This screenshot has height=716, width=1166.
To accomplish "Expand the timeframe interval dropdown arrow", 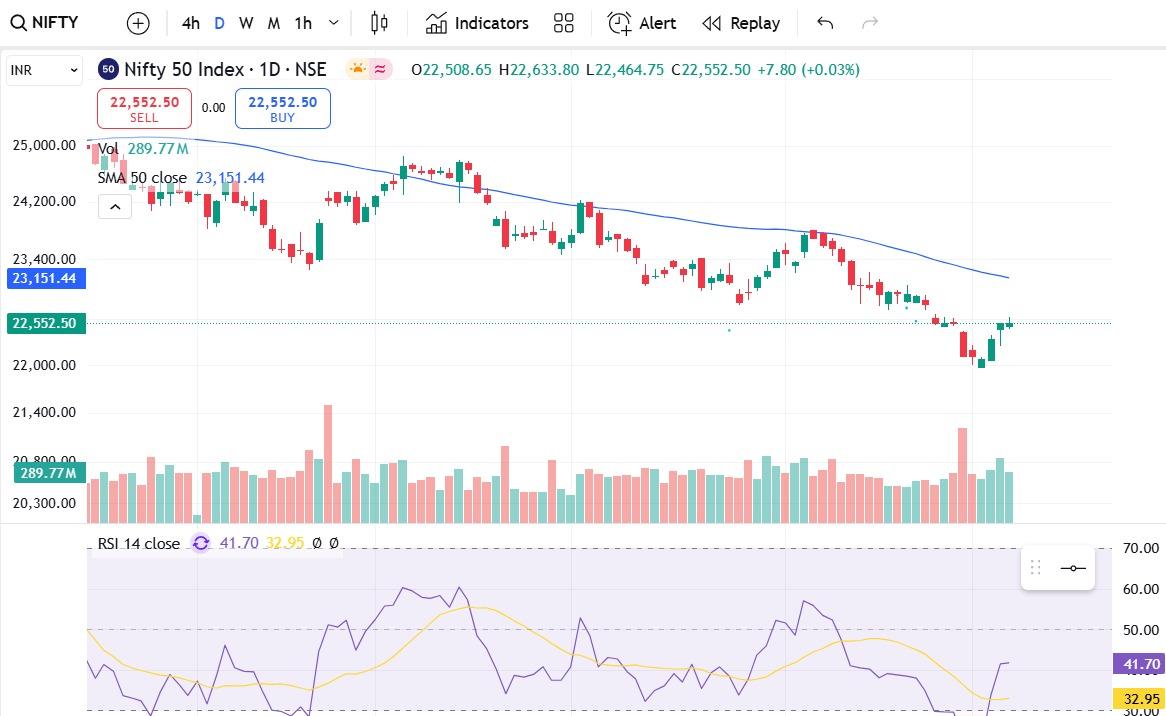I will [334, 23].
